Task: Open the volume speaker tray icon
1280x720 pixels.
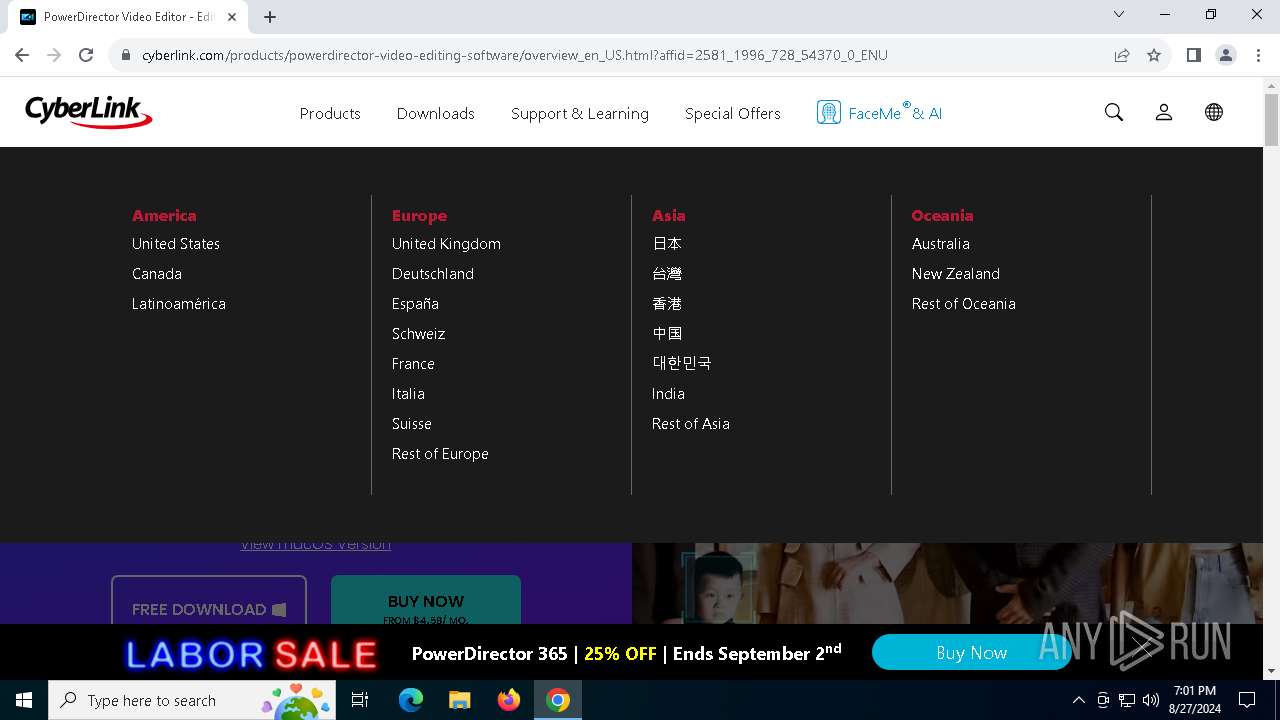Action: click(x=1151, y=700)
